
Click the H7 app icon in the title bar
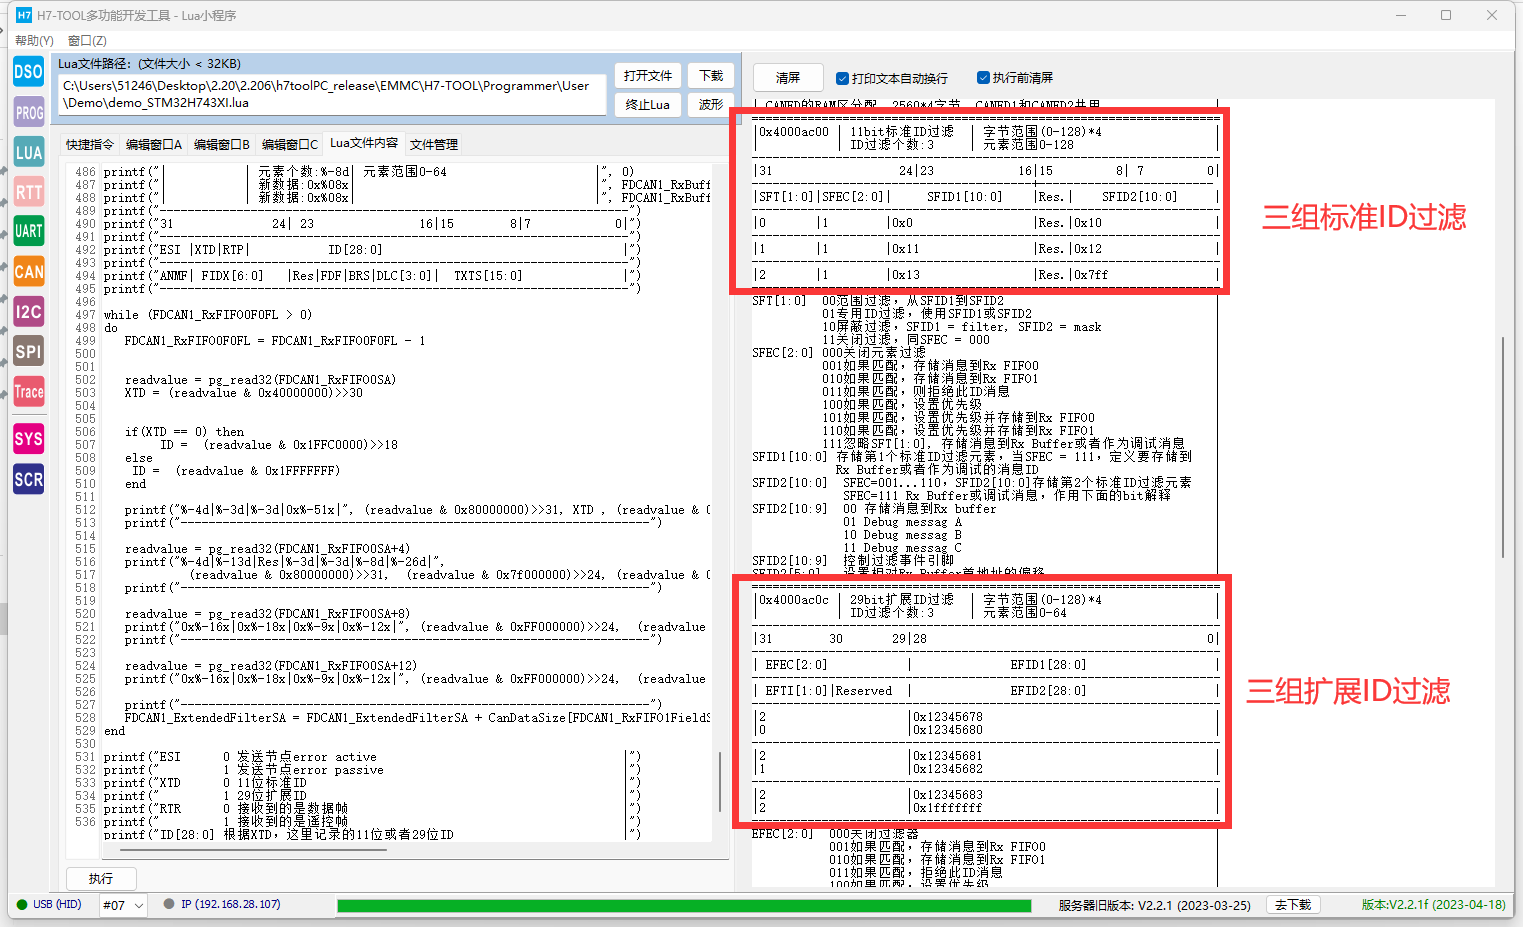click(24, 15)
